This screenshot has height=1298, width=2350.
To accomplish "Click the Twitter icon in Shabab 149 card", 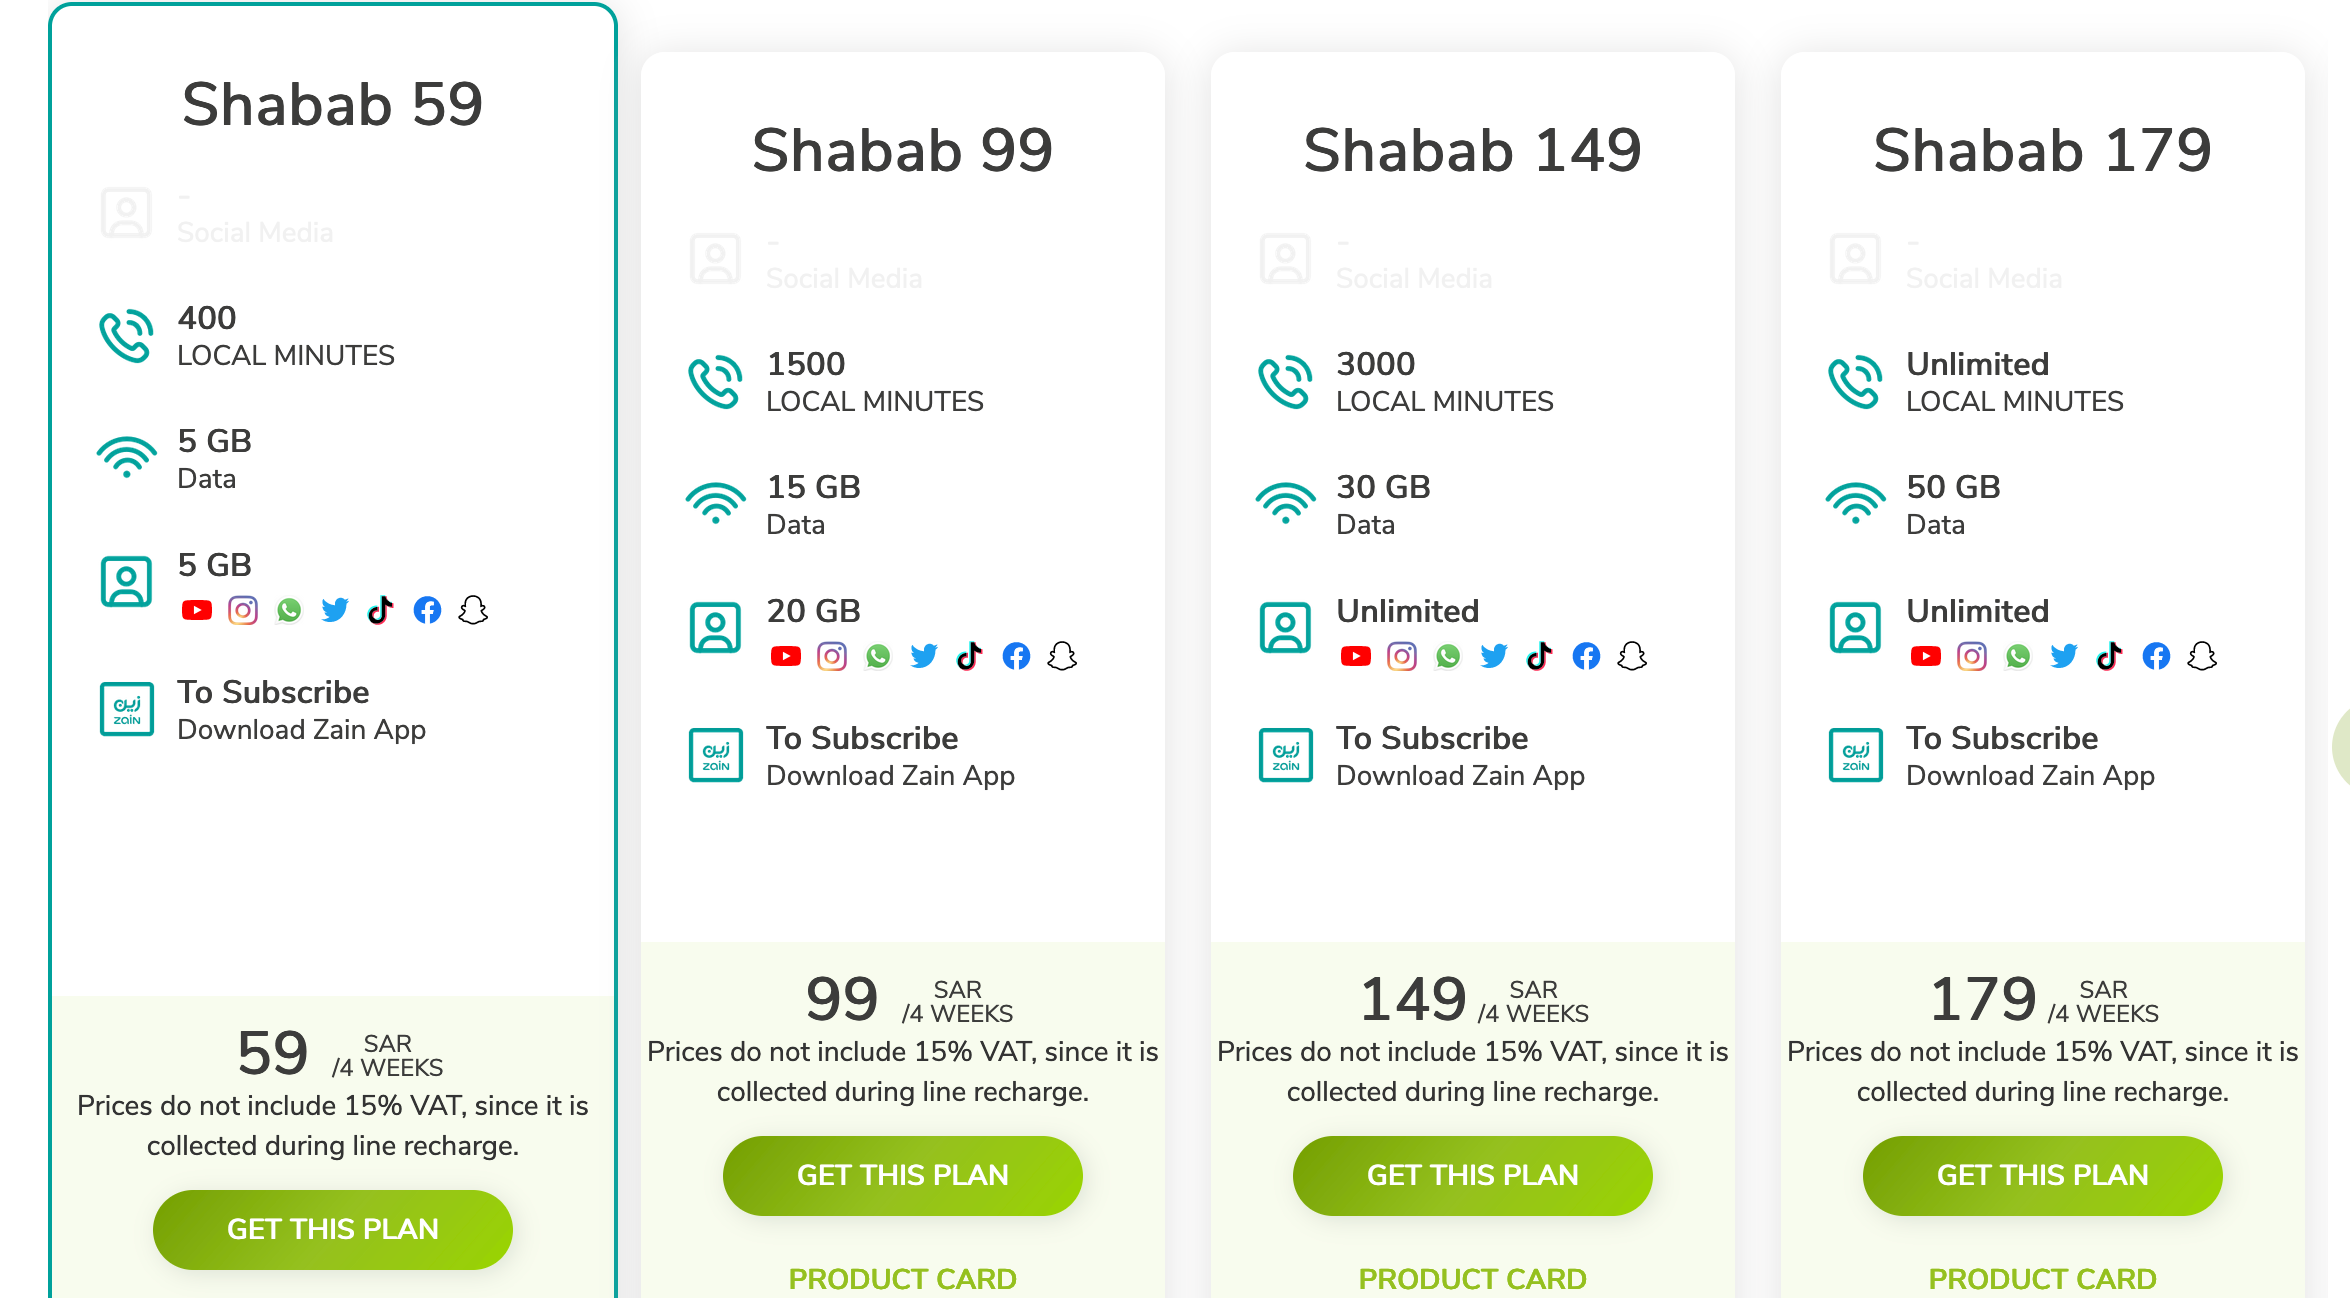I will pos(1494,656).
